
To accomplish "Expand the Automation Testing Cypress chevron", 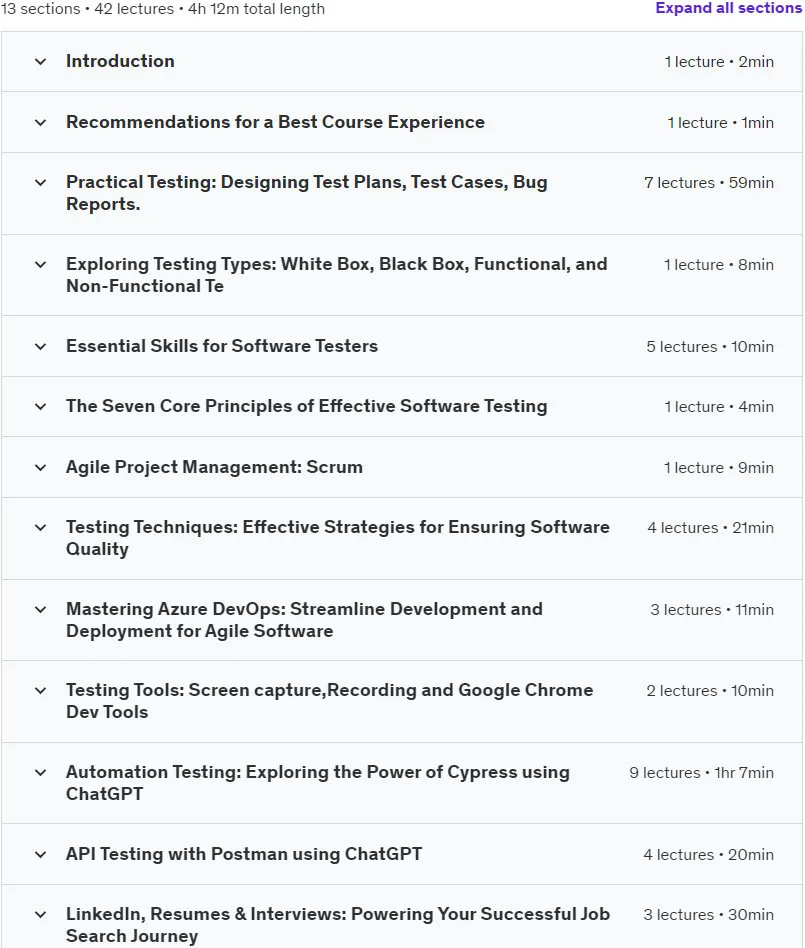I will pos(41,773).
